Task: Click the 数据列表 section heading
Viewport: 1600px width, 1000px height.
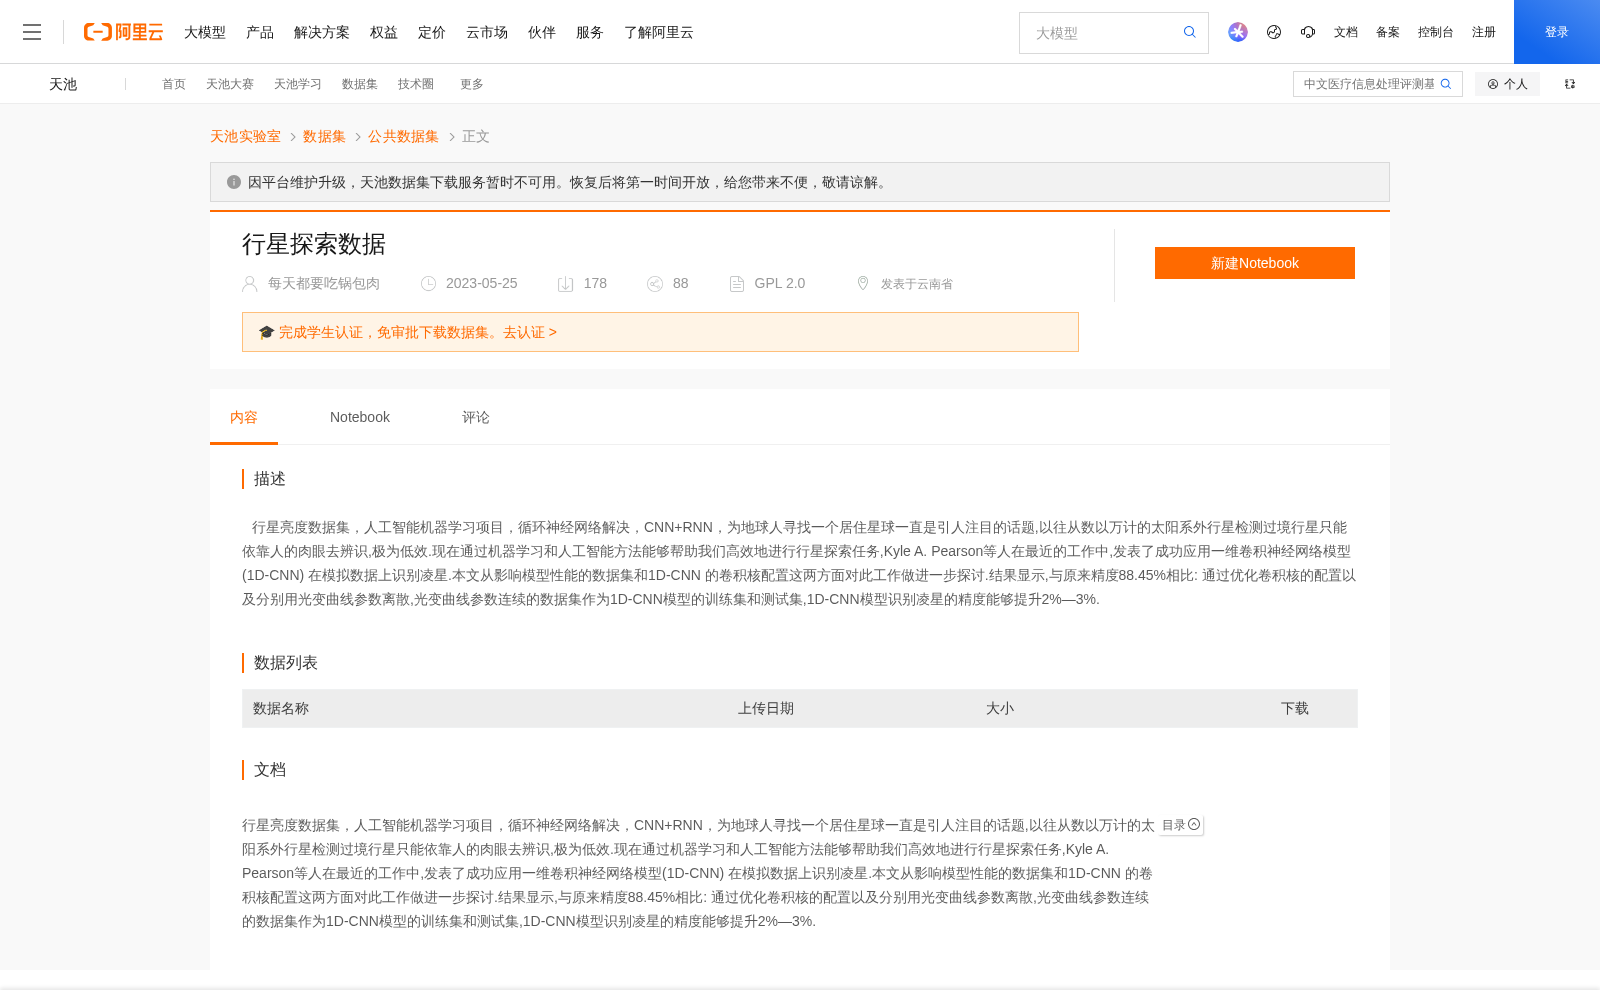Action: pyautogui.click(x=286, y=663)
